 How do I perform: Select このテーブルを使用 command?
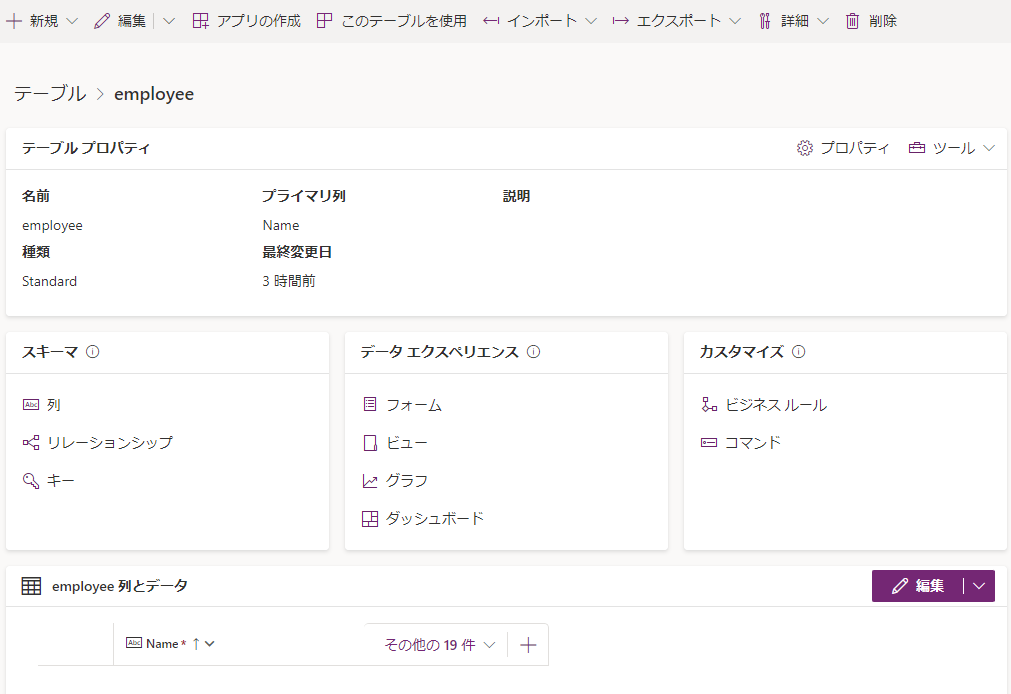pos(404,21)
